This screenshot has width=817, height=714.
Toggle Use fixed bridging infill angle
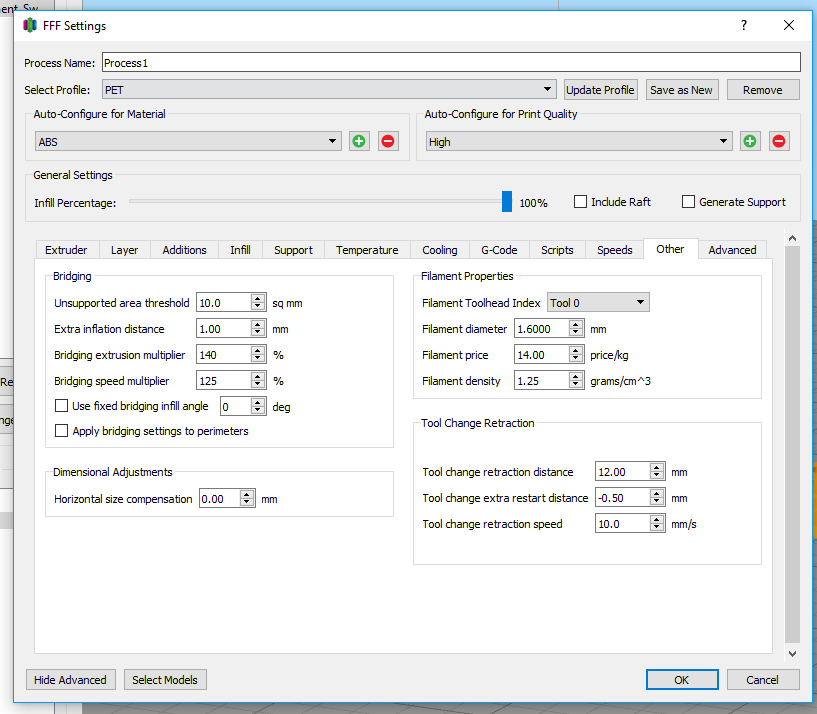61,406
